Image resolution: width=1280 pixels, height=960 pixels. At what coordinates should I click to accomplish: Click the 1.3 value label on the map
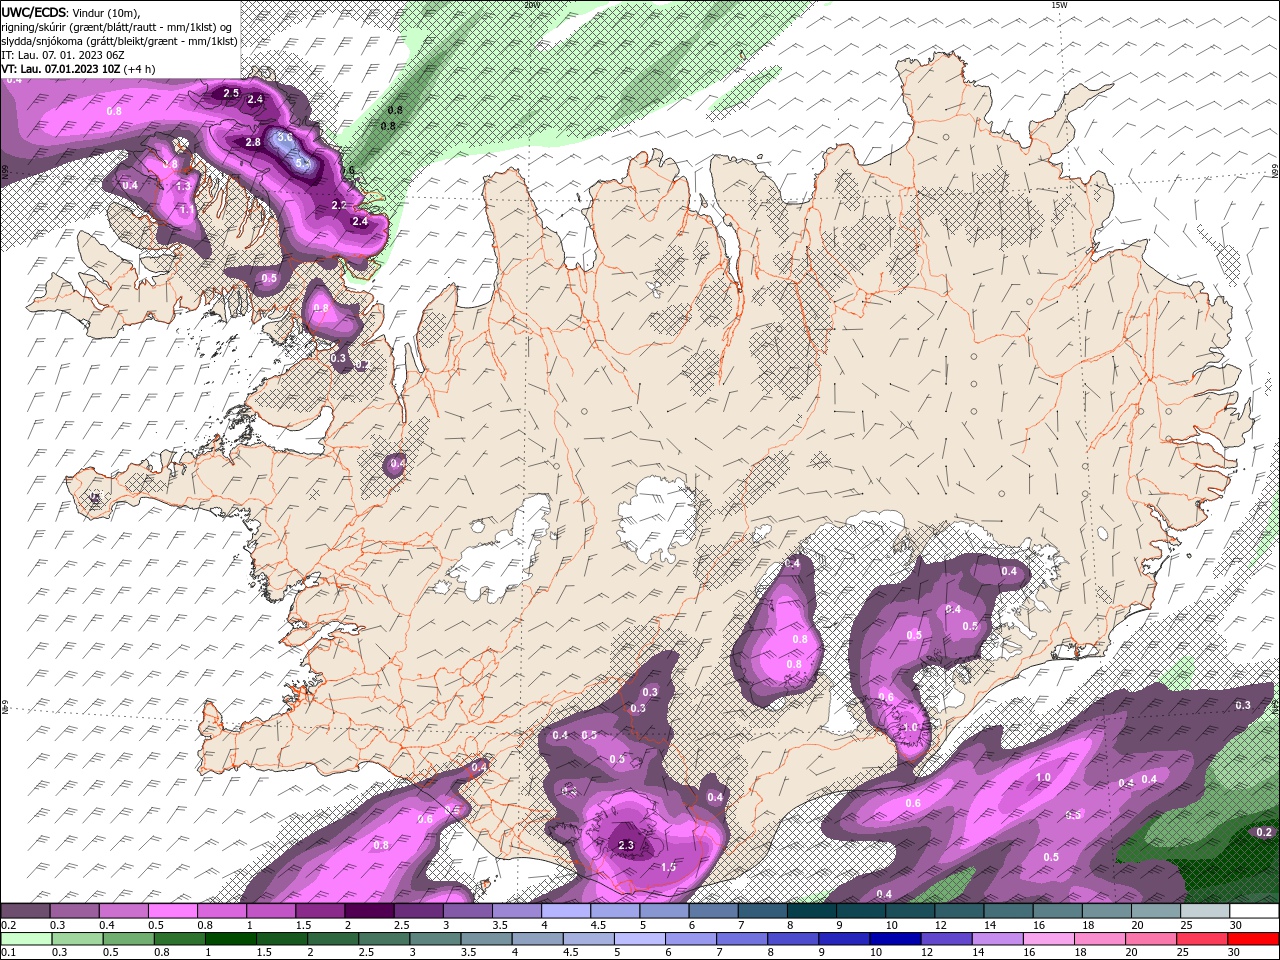183,186
